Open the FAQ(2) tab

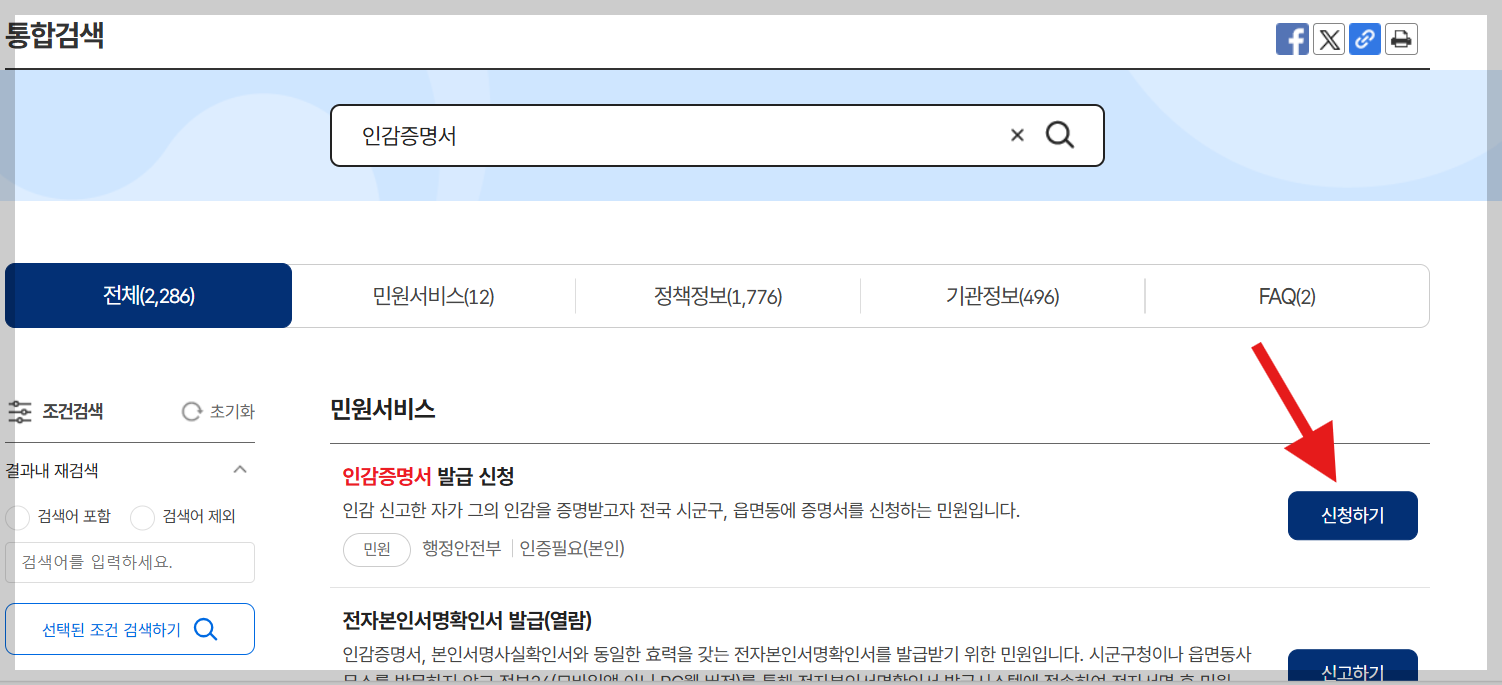coord(1288,295)
